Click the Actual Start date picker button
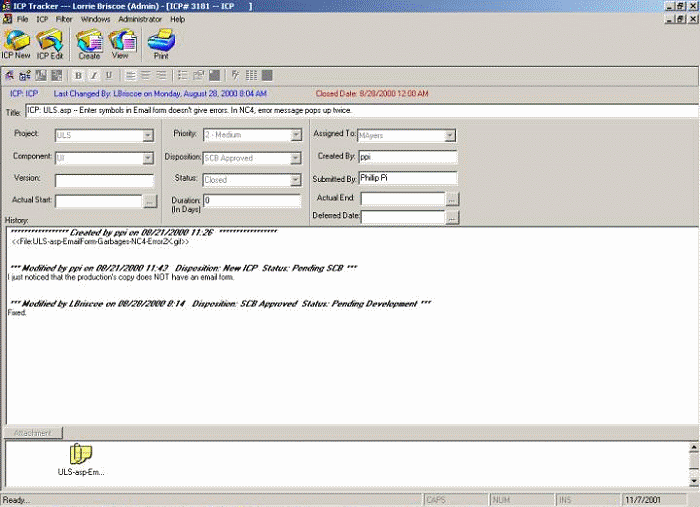This screenshot has width=700, height=507. click(x=150, y=201)
